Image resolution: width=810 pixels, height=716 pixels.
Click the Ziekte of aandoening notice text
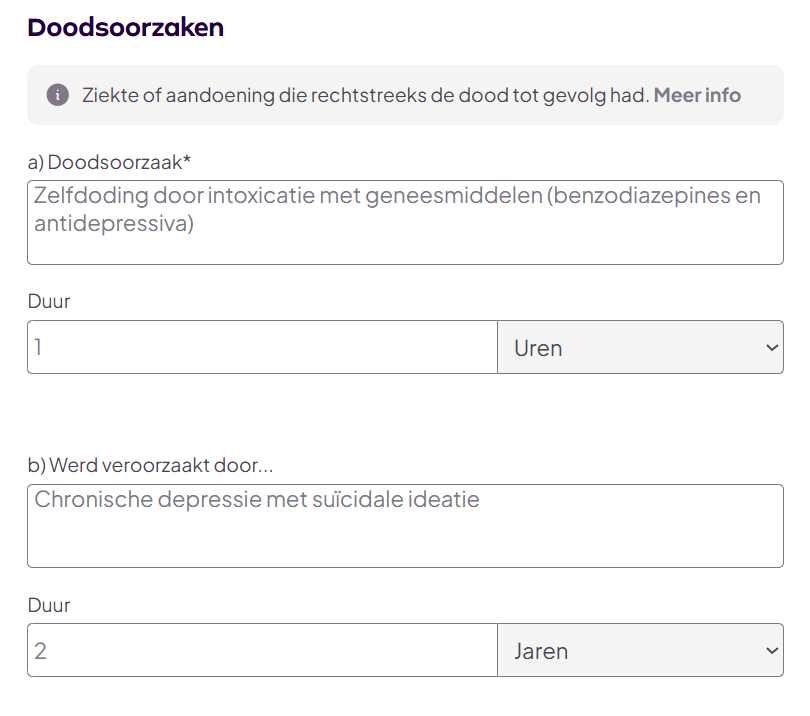365,95
